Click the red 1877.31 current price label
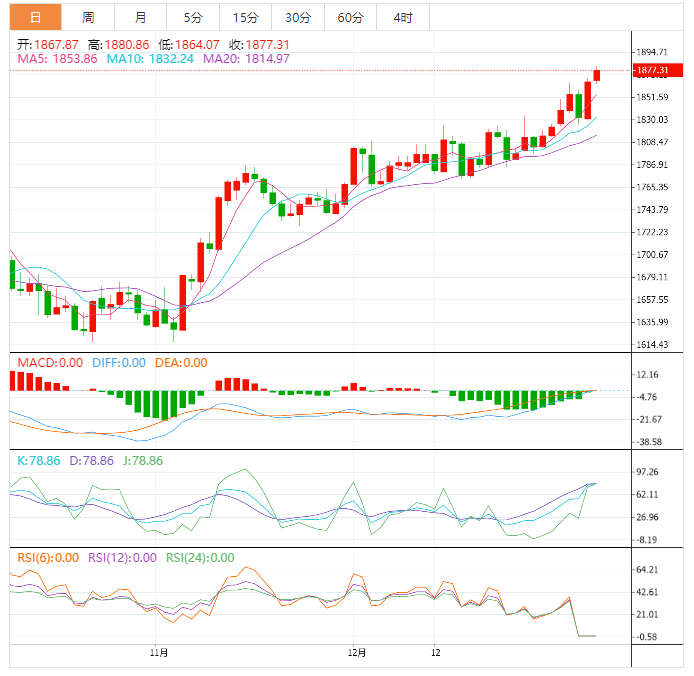This screenshot has width=694, height=676. click(658, 70)
